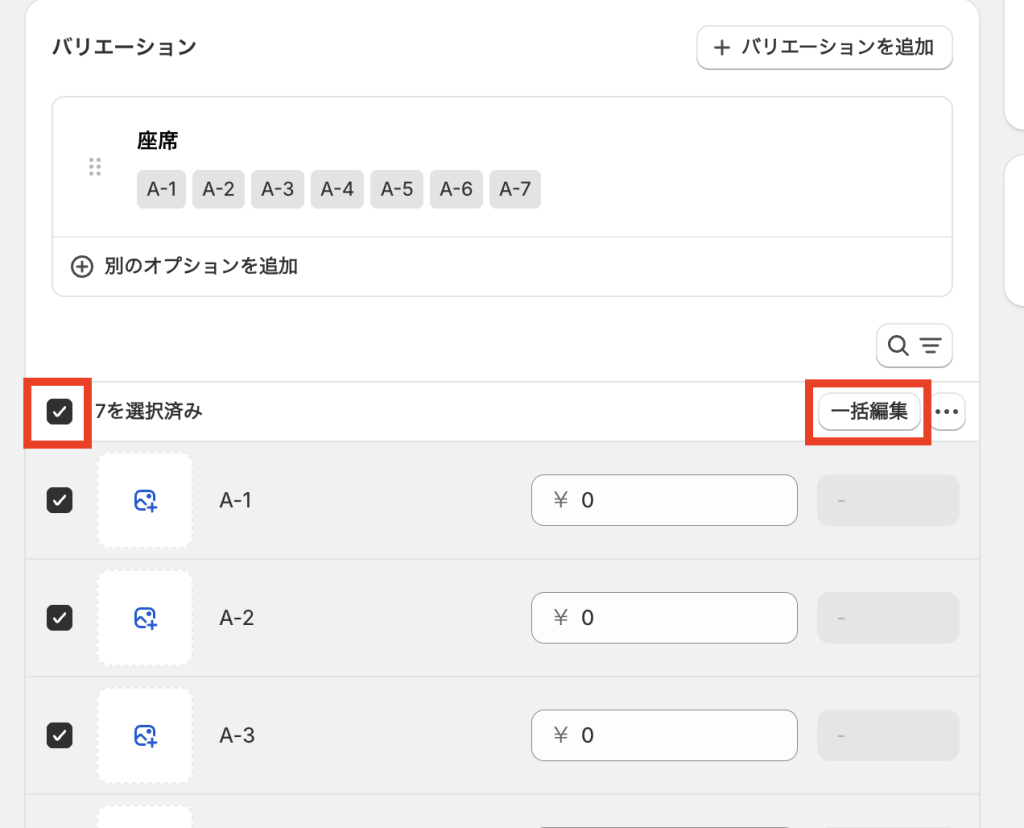Click the add image icon for A-3
This screenshot has height=828, width=1024.
coord(145,736)
